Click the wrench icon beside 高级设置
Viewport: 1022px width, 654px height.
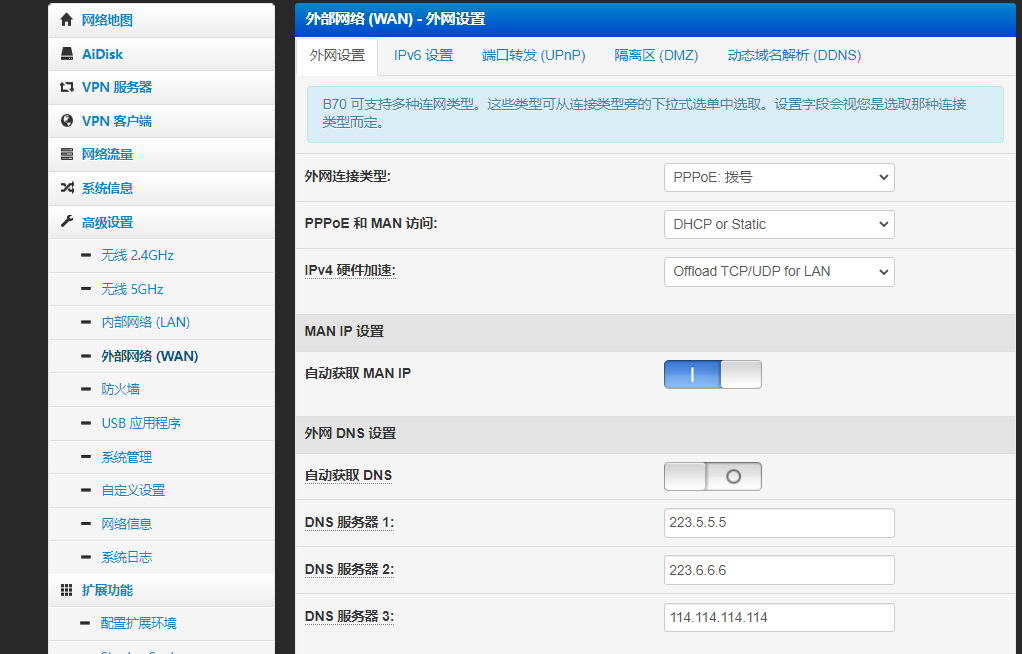[66, 222]
